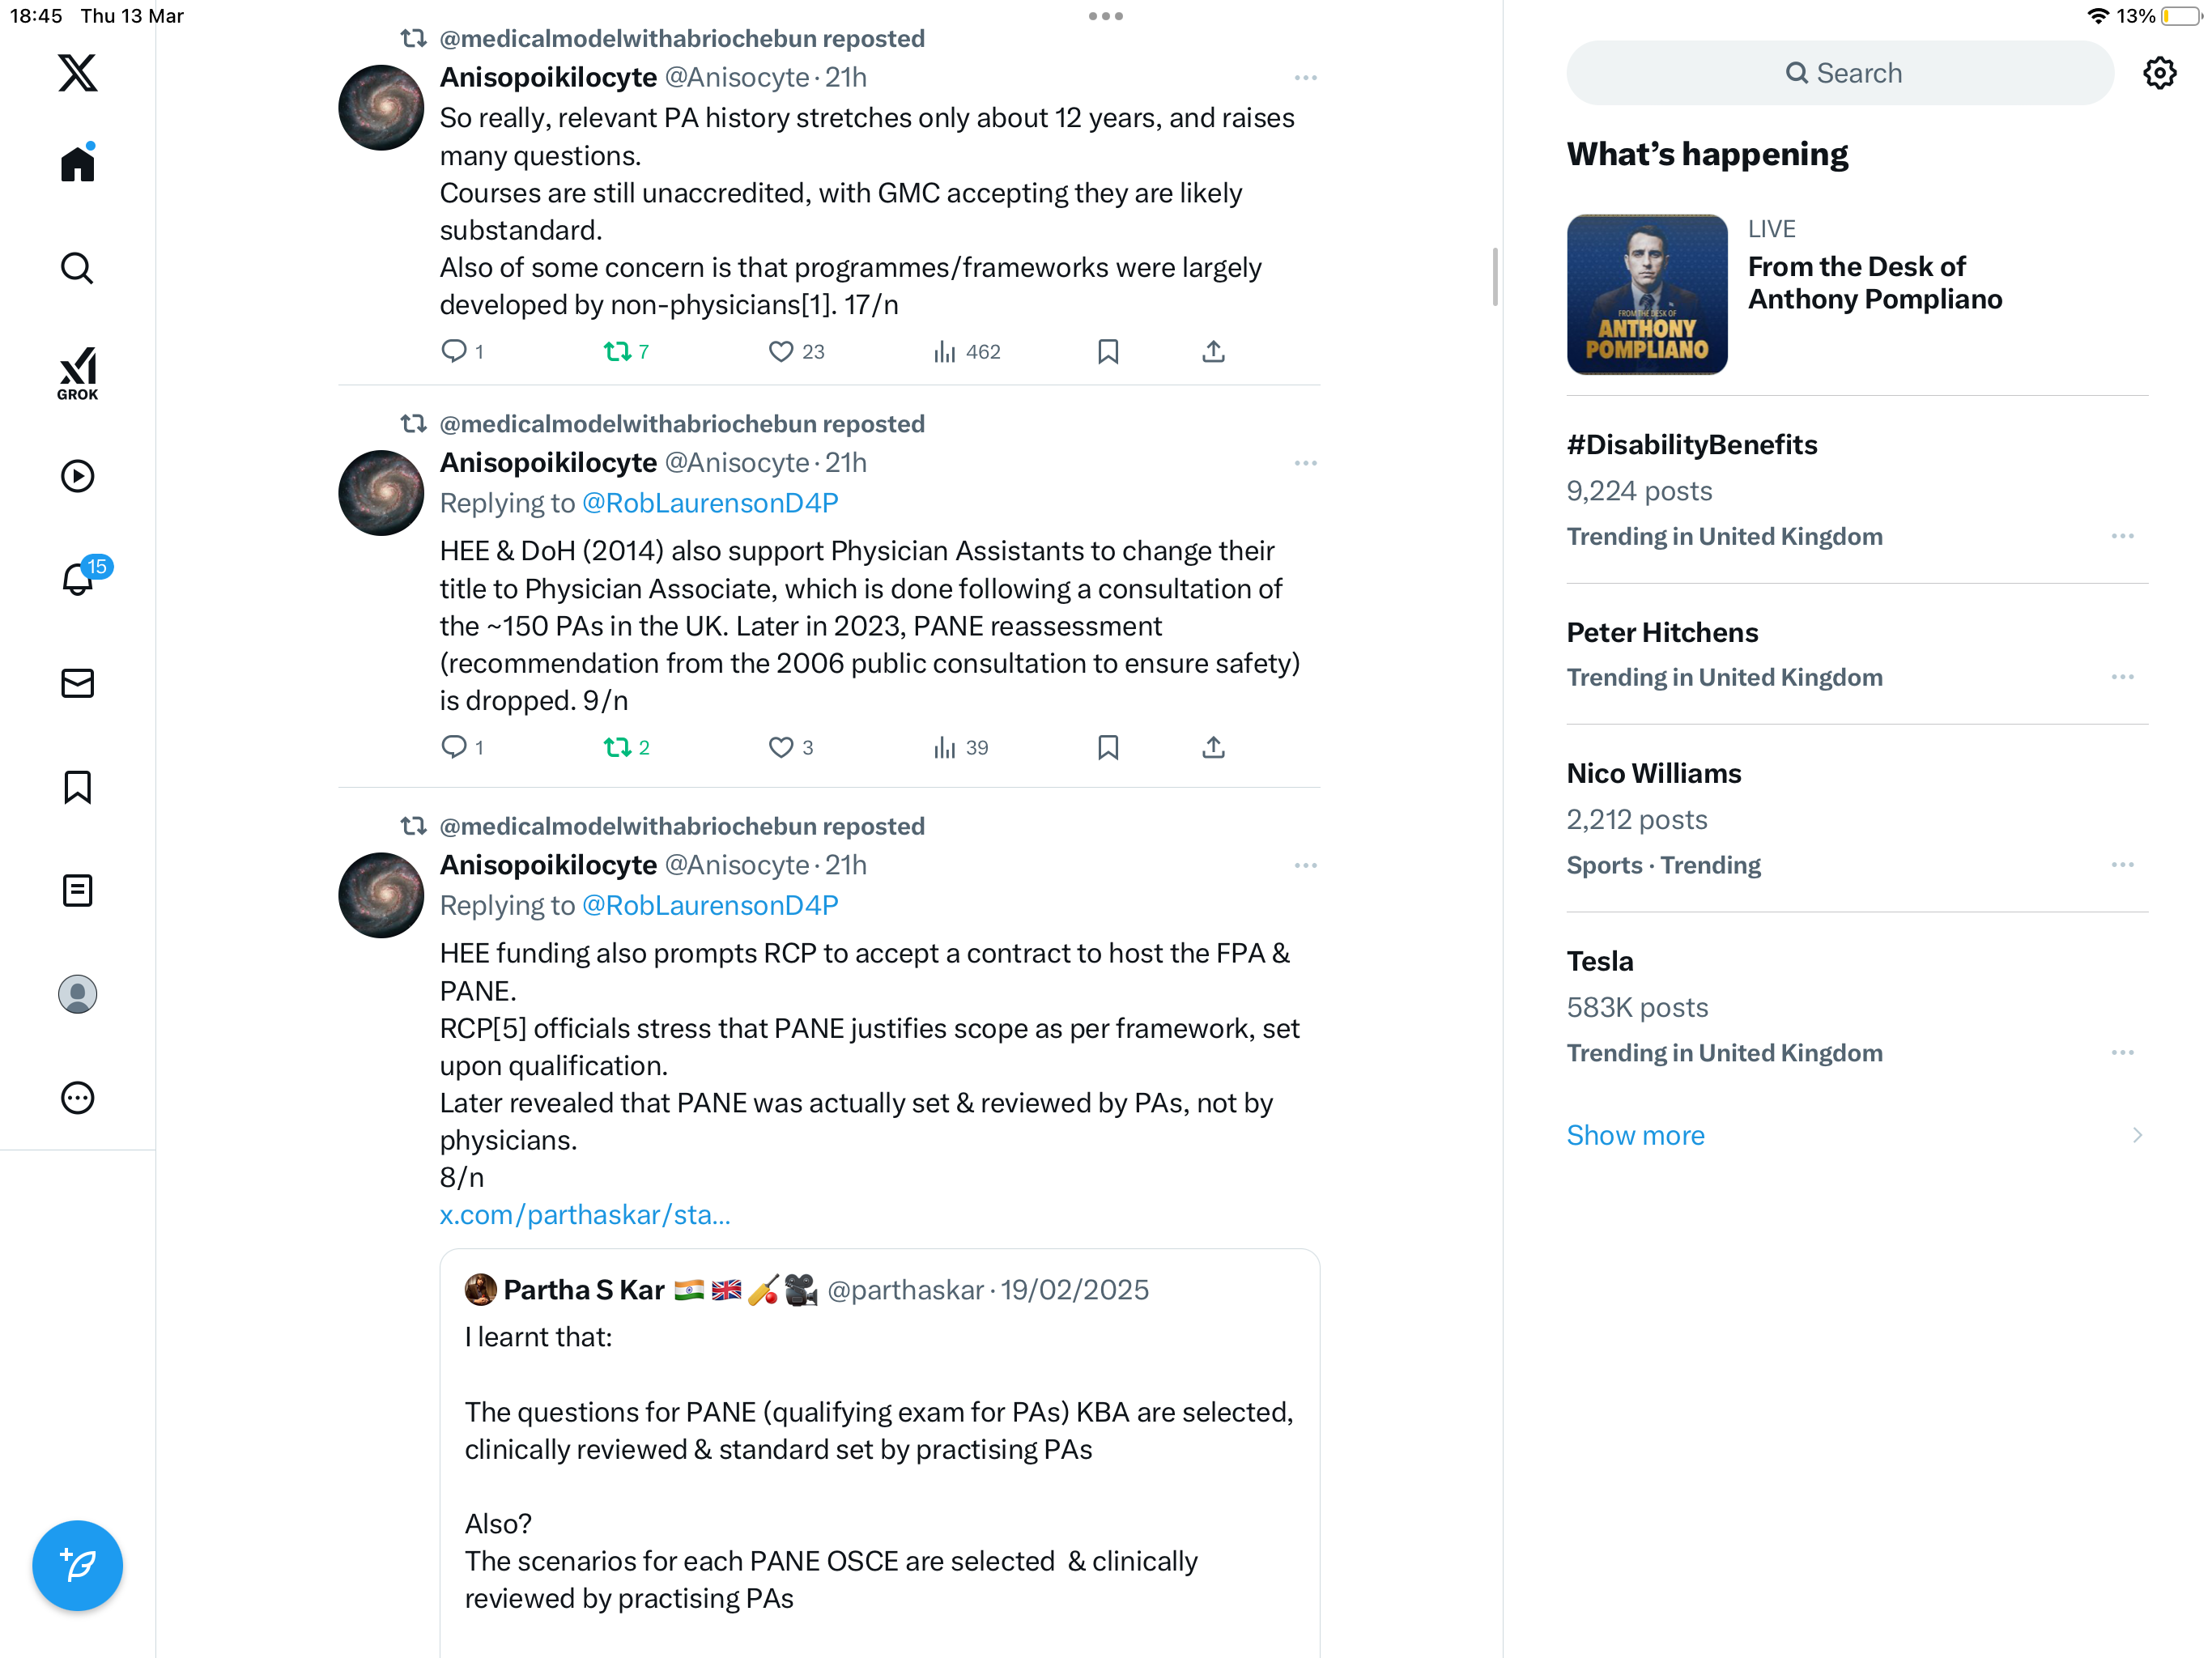This screenshot has width=2212, height=1658.
Task: Open the @RobLaurensonD4P link in 9/n post
Action: (710, 503)
